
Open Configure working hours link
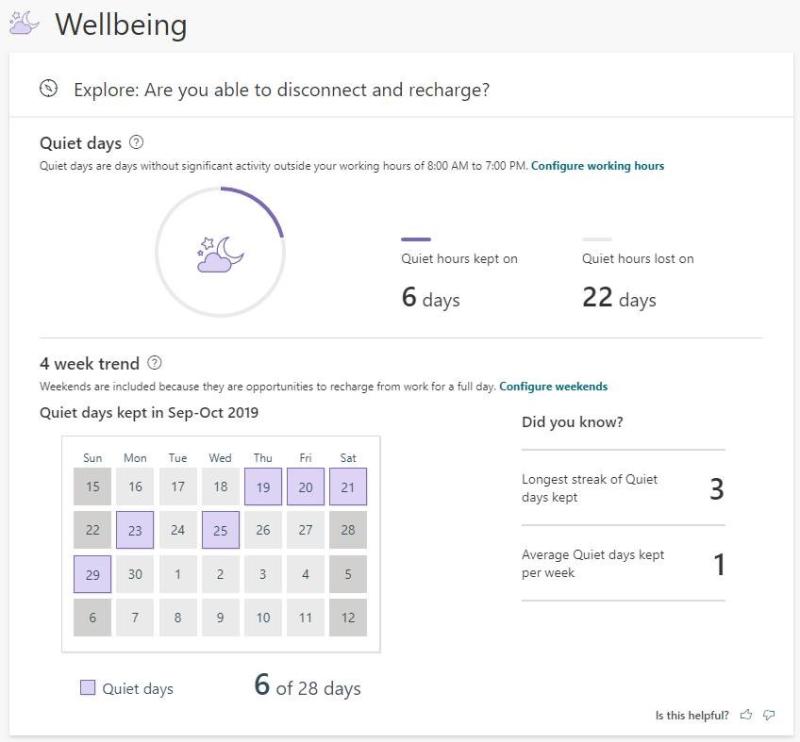[x=597, y=166]
